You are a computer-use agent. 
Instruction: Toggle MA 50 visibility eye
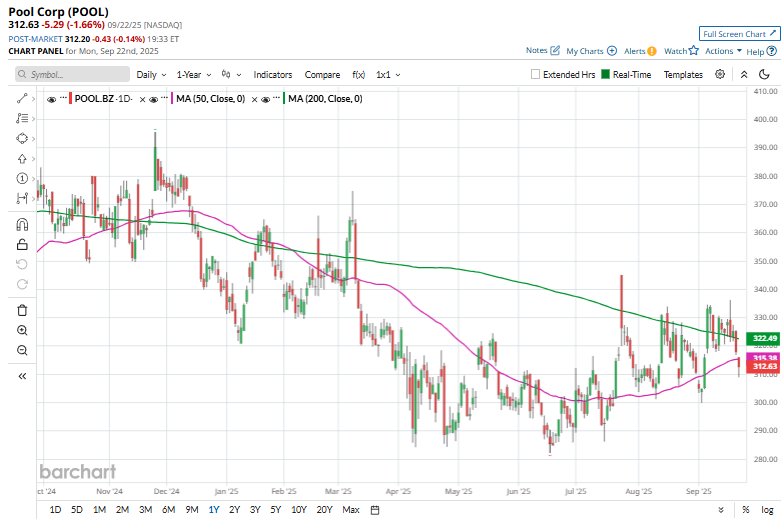tap(153, 99)
